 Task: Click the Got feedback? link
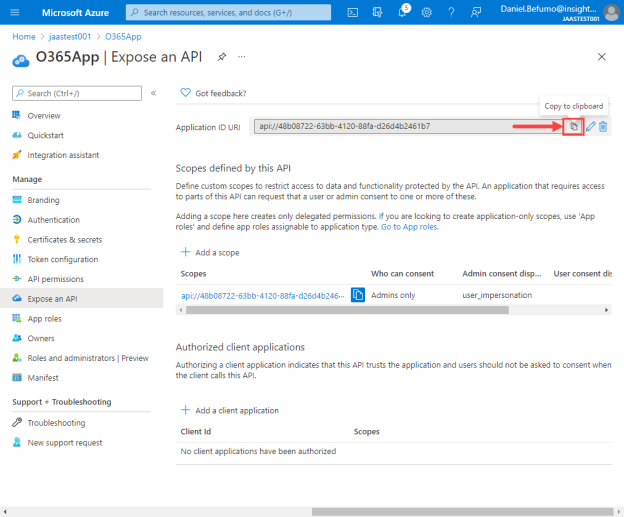[x=220, y=93]
